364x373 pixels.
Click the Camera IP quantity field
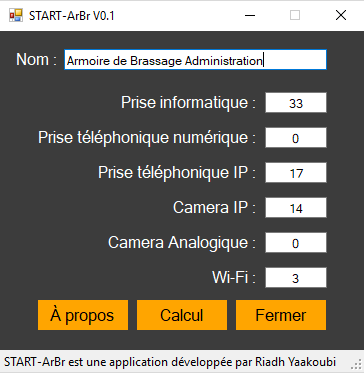pos(296,208)
